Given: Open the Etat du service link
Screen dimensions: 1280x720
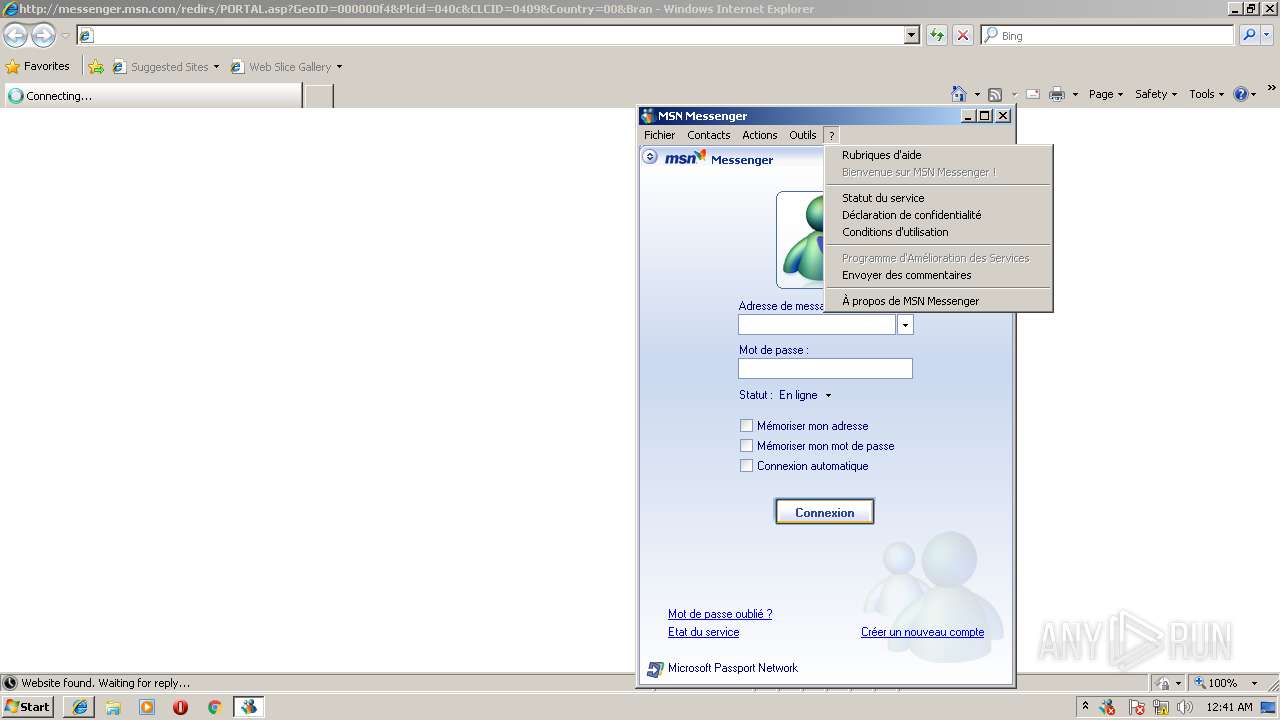Looking at the screenshot, I should coord(703,632).
